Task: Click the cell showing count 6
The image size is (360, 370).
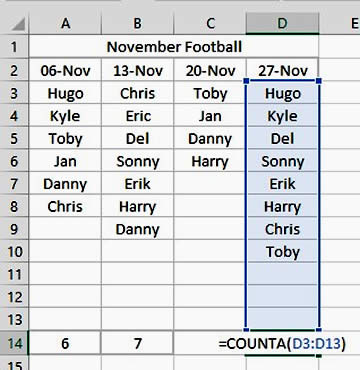Action: tap(65, 343)
